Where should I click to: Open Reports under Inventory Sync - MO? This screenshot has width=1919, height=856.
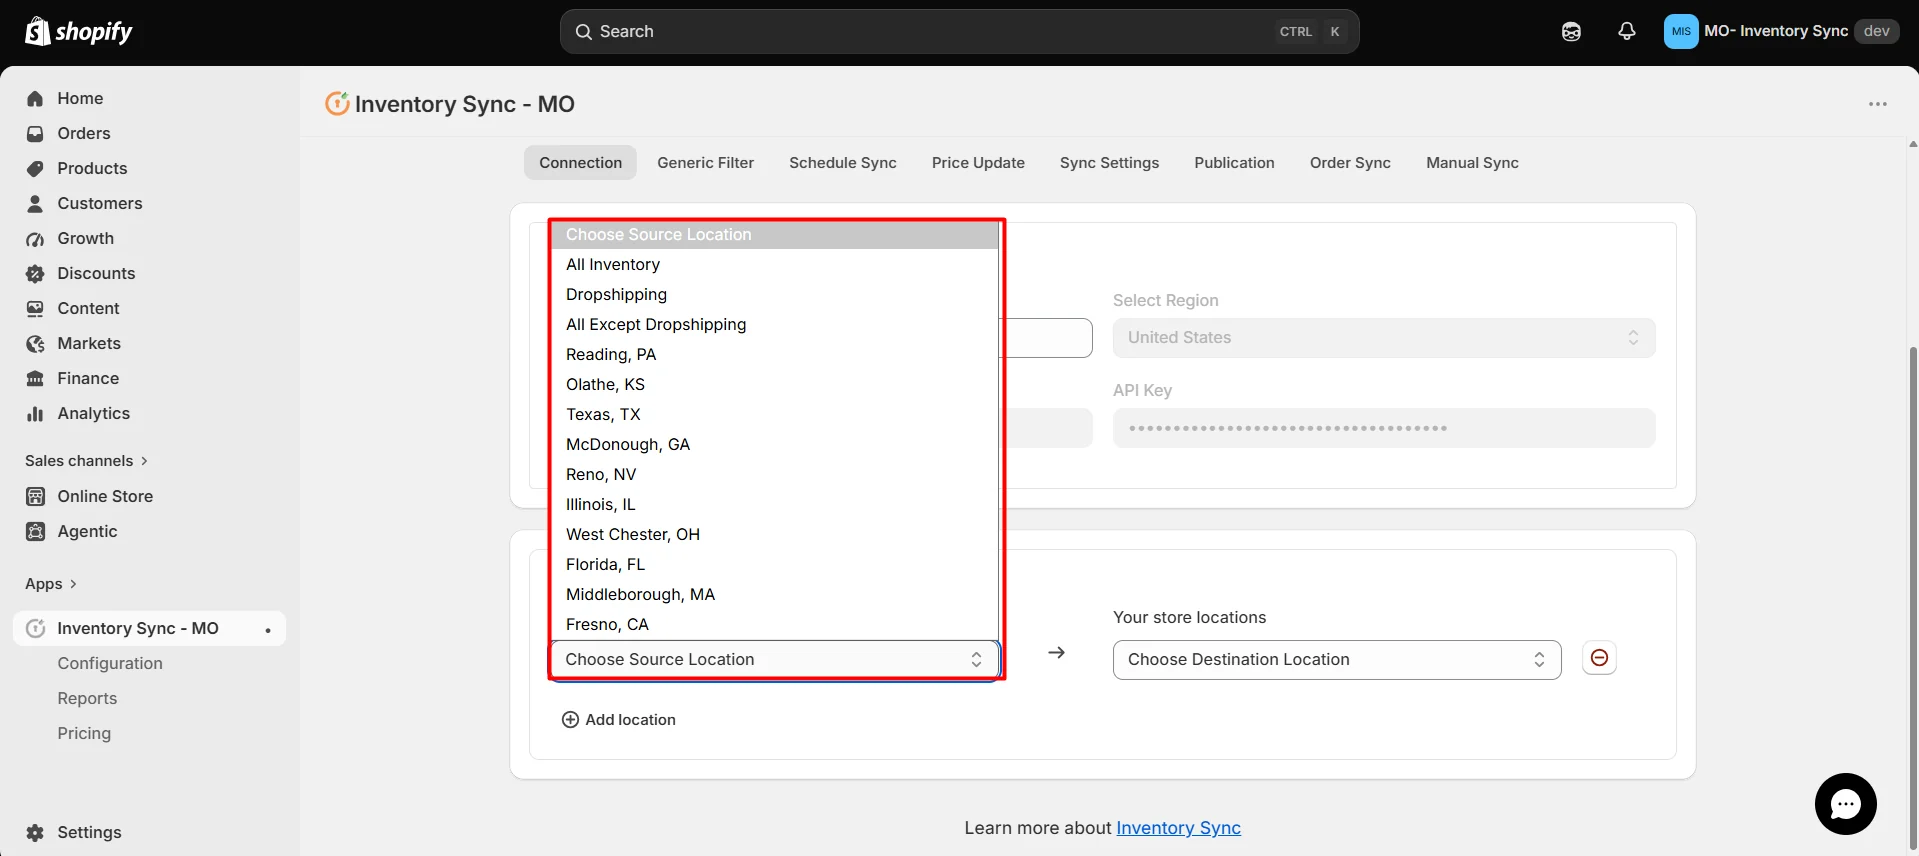point(87,698)
